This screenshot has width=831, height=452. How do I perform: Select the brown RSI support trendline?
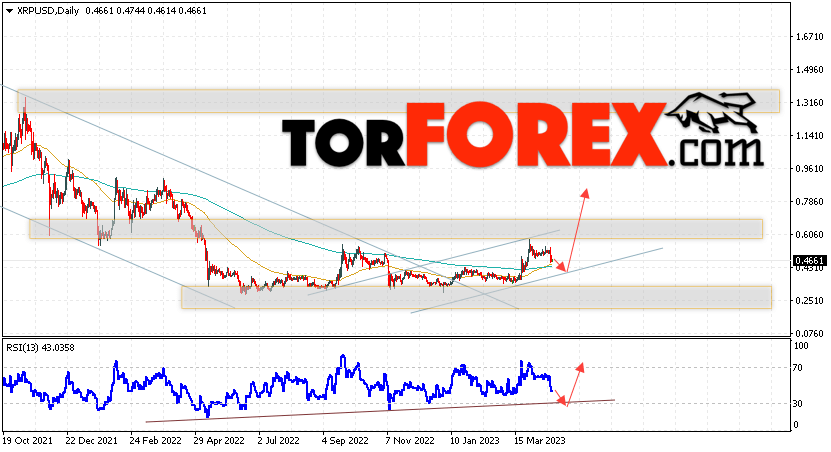click(x=380, y=411)
